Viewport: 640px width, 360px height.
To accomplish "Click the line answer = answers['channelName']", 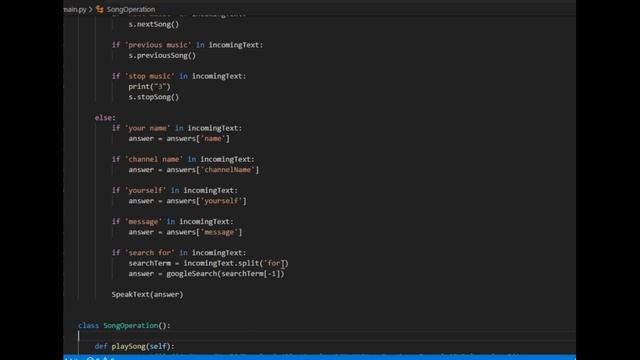I will click(193, 169).
